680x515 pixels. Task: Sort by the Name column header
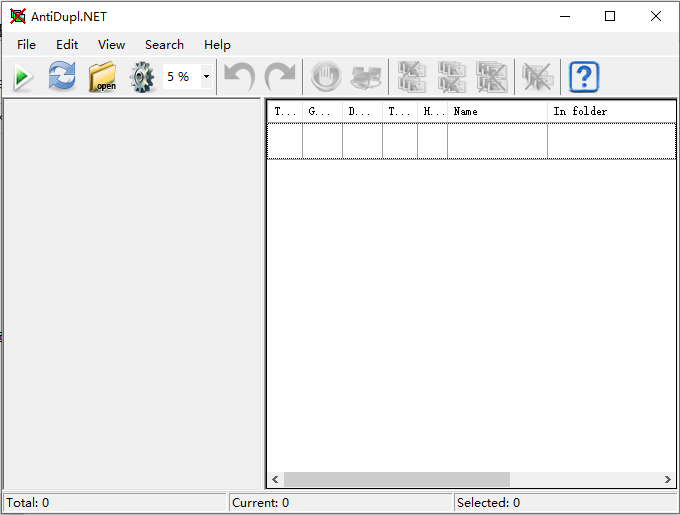(496, 111)
